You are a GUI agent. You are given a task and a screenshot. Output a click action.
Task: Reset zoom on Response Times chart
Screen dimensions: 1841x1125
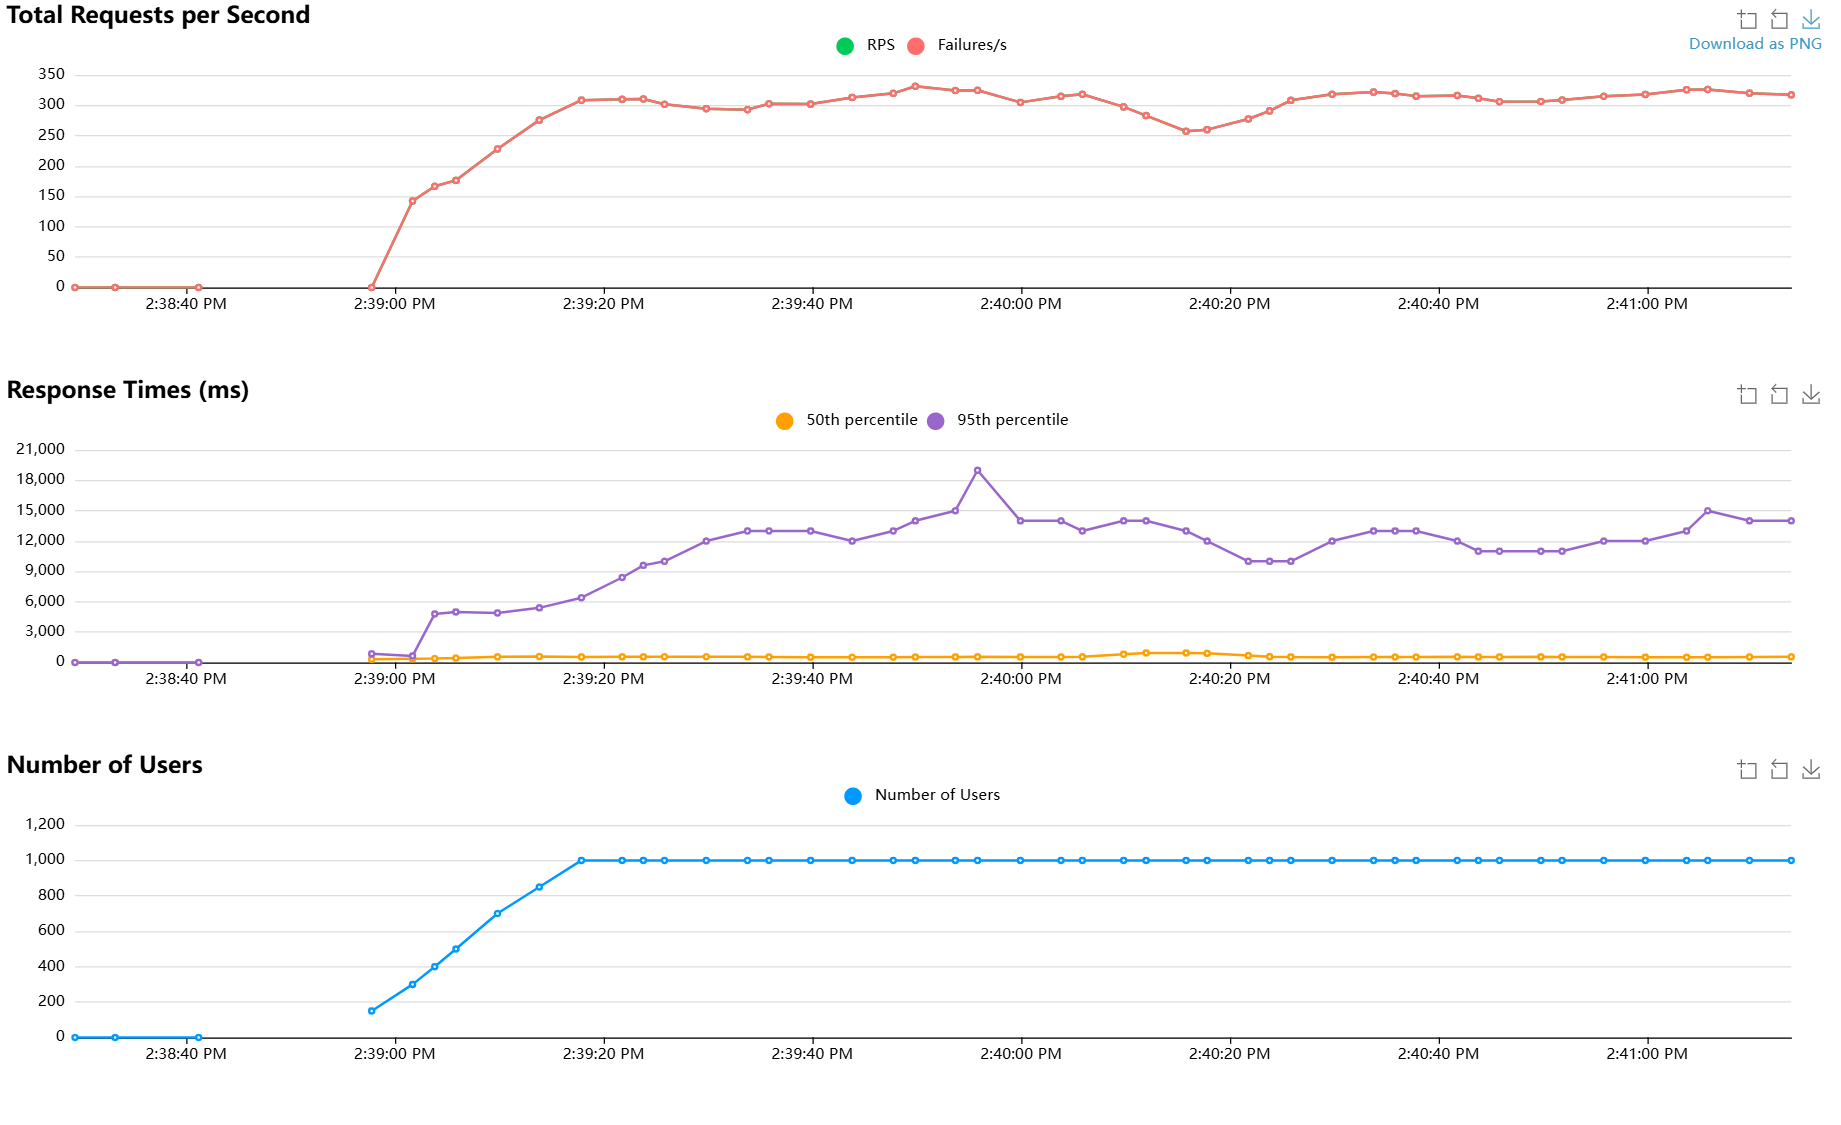pyautogui.click(x=1779, y=395)
